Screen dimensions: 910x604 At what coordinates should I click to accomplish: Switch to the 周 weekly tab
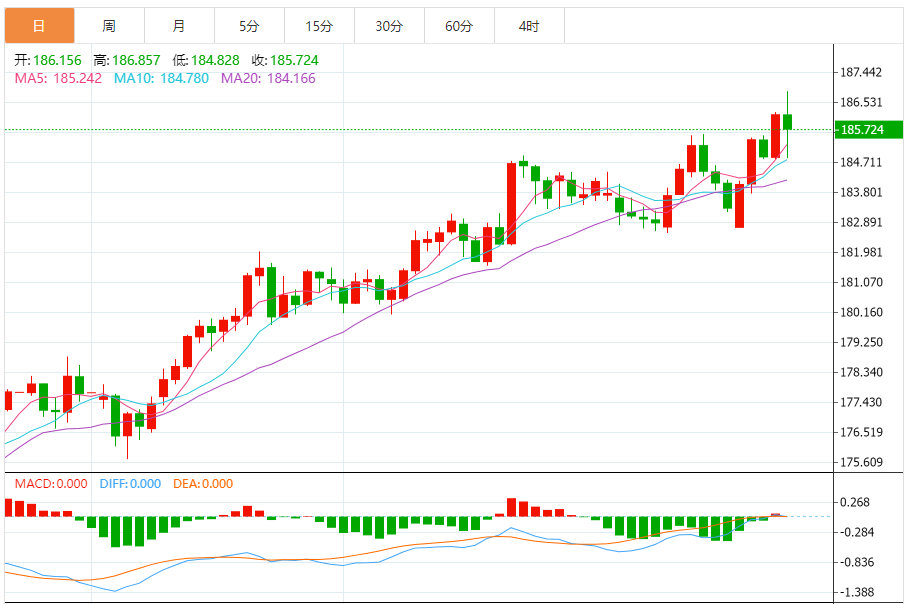click(x=109, y=26)
